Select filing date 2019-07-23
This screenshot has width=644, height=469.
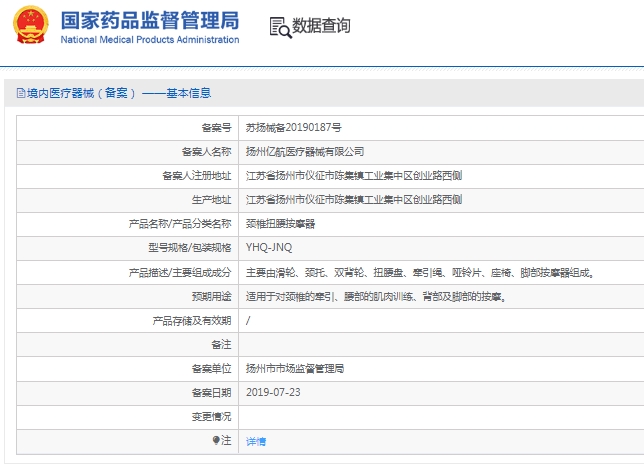click(273, 392)
